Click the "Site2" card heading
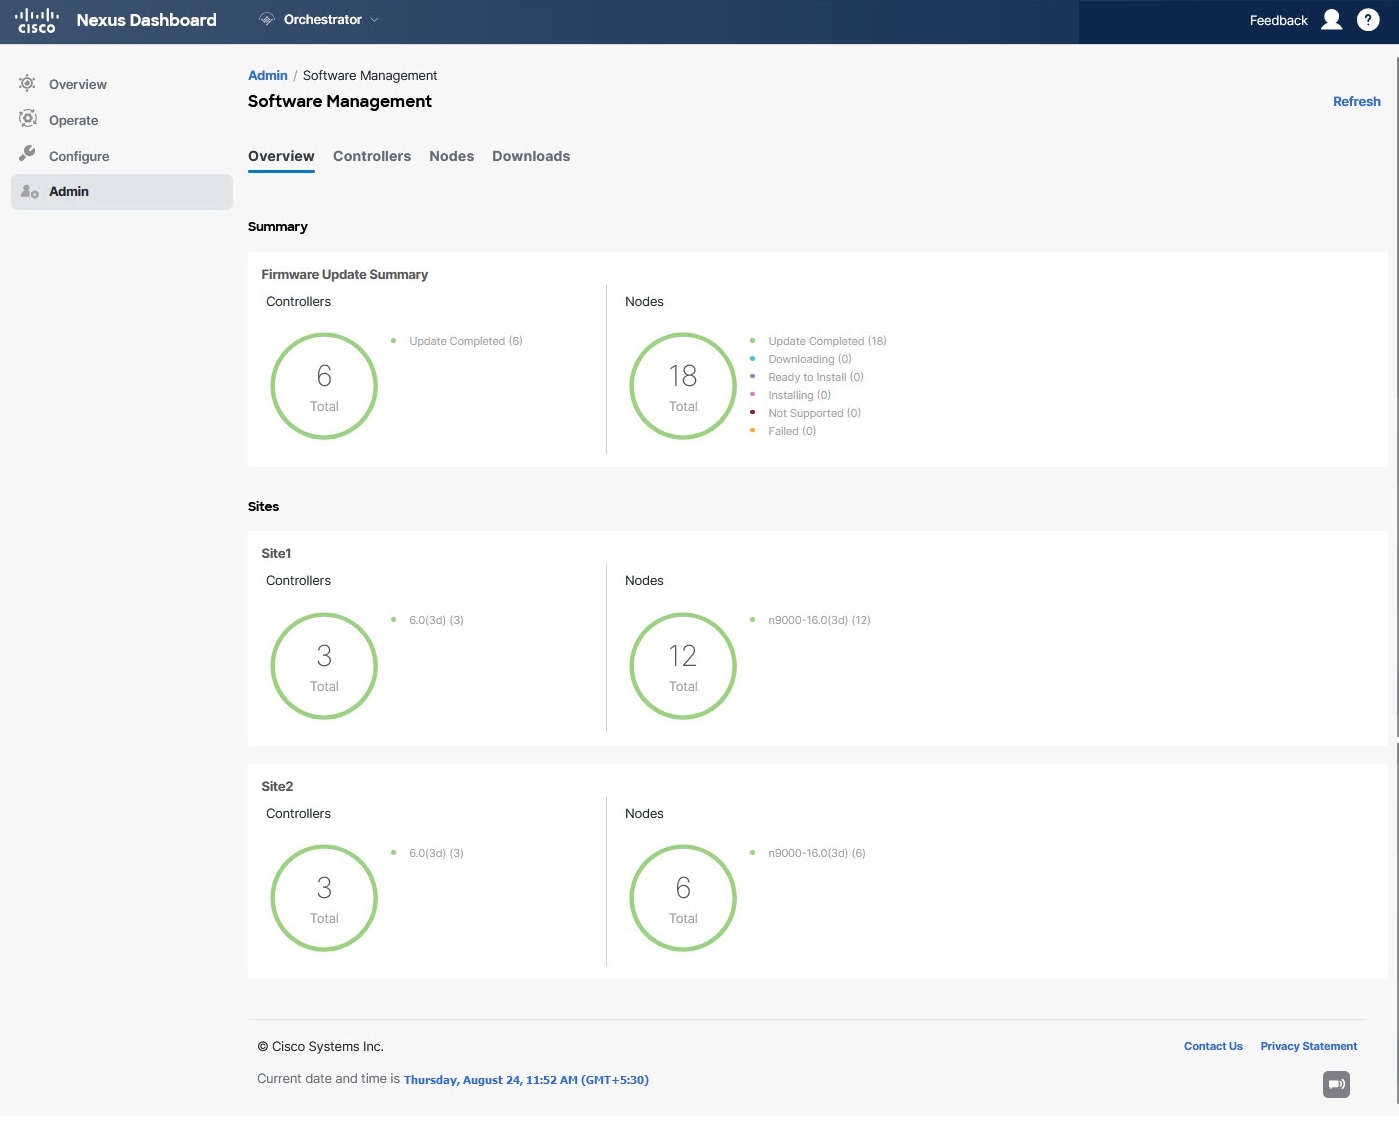Image resolution: width=1399 pixels, height=1121 pixels. click(277, 786)
